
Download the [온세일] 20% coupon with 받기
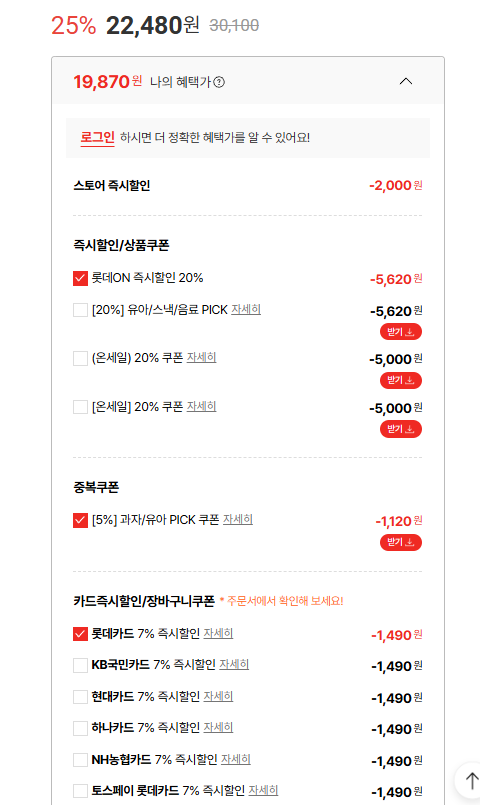pyautogui.click(x=401, y=429)
